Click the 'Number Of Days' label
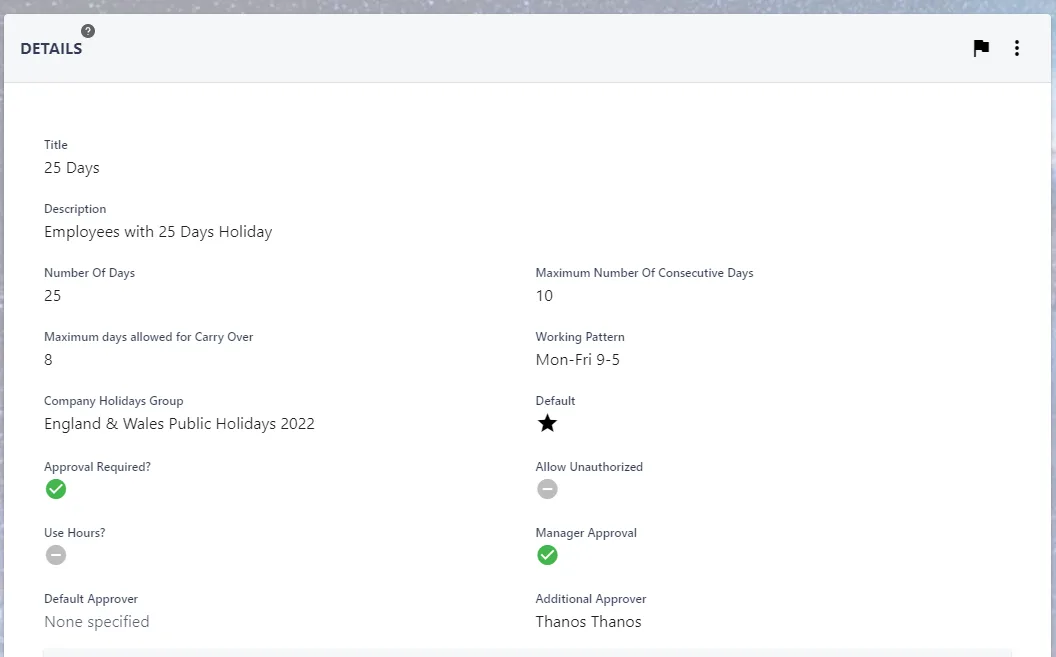Viewport: 1056px width, 657px height. click(90, 273)
